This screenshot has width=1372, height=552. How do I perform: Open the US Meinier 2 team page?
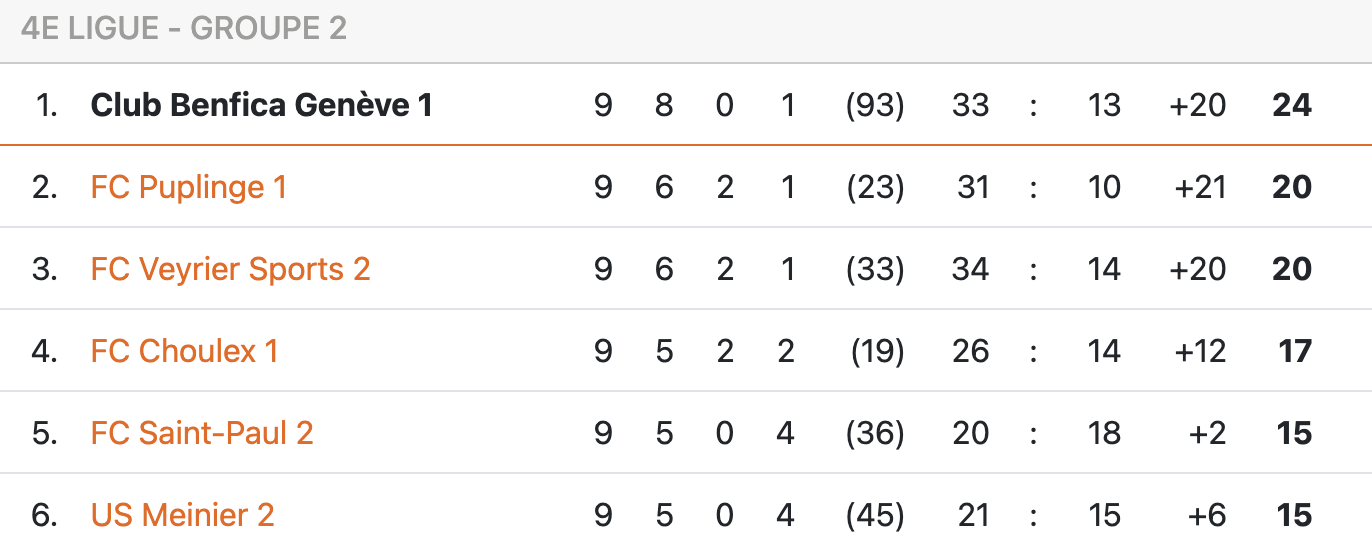point(182,515)
